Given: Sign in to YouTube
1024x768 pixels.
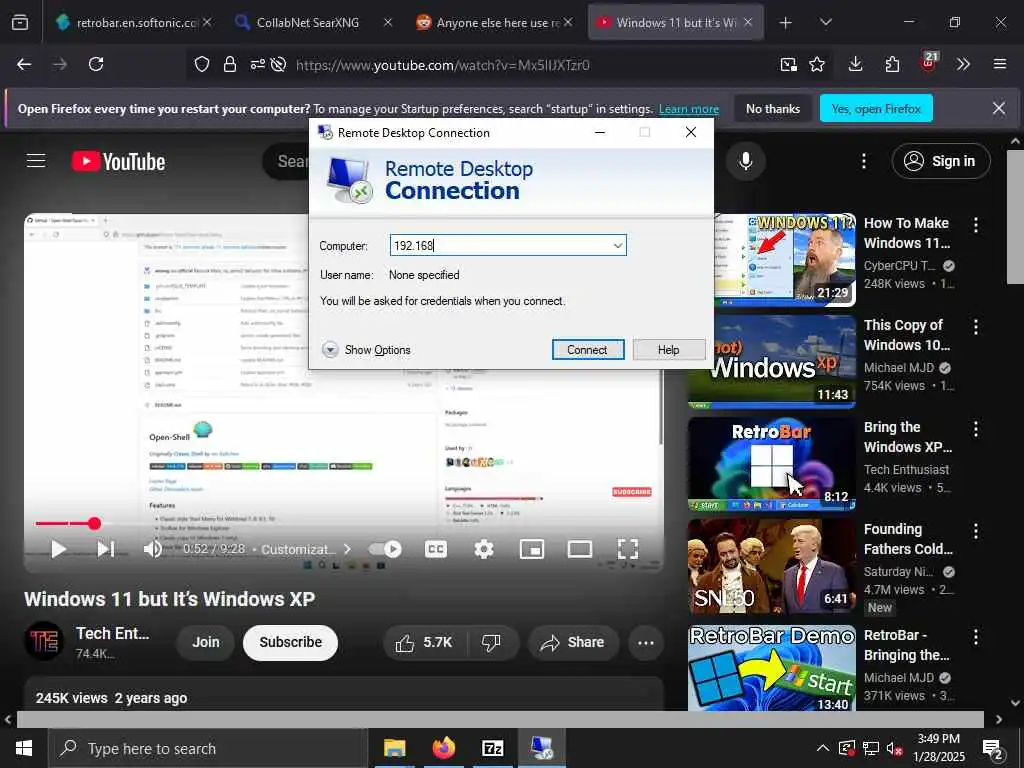Looking at the screenshot, I should pos(941,161).
